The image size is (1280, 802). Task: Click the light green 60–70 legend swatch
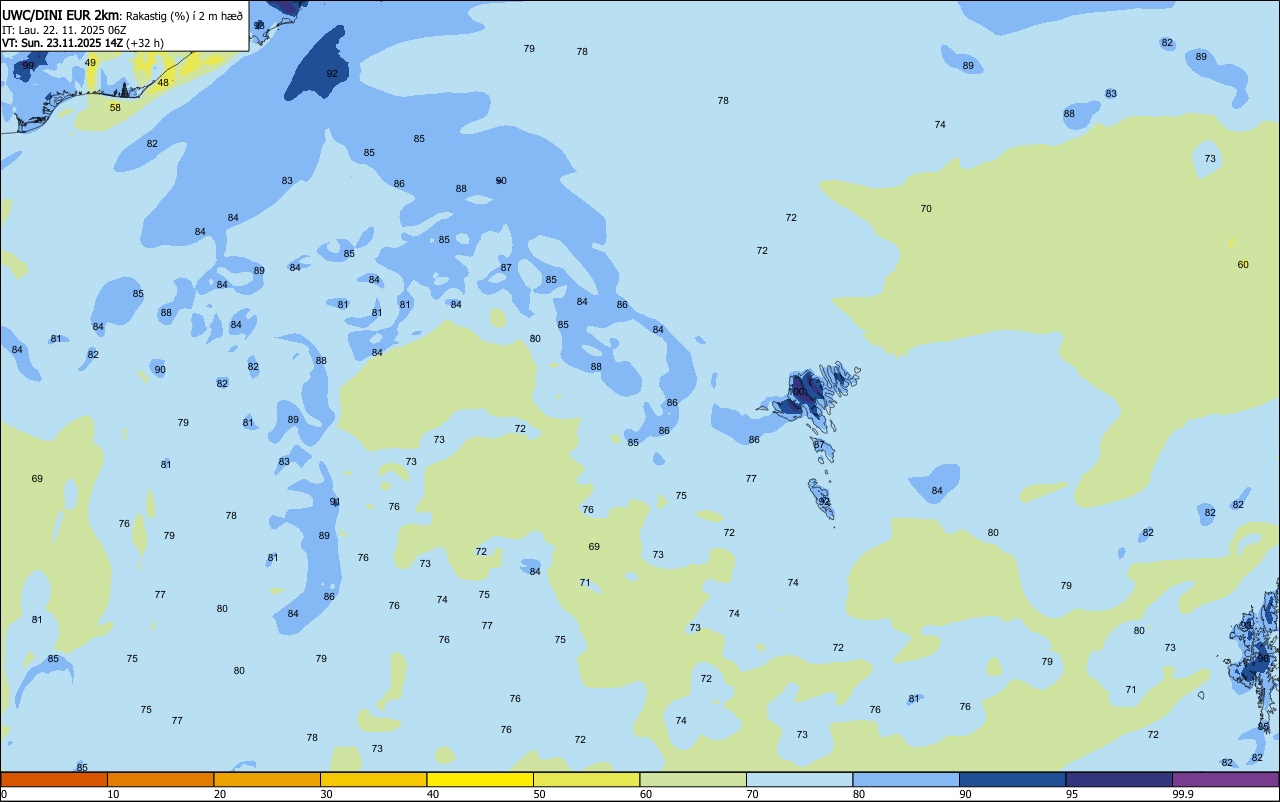point(693,779)
